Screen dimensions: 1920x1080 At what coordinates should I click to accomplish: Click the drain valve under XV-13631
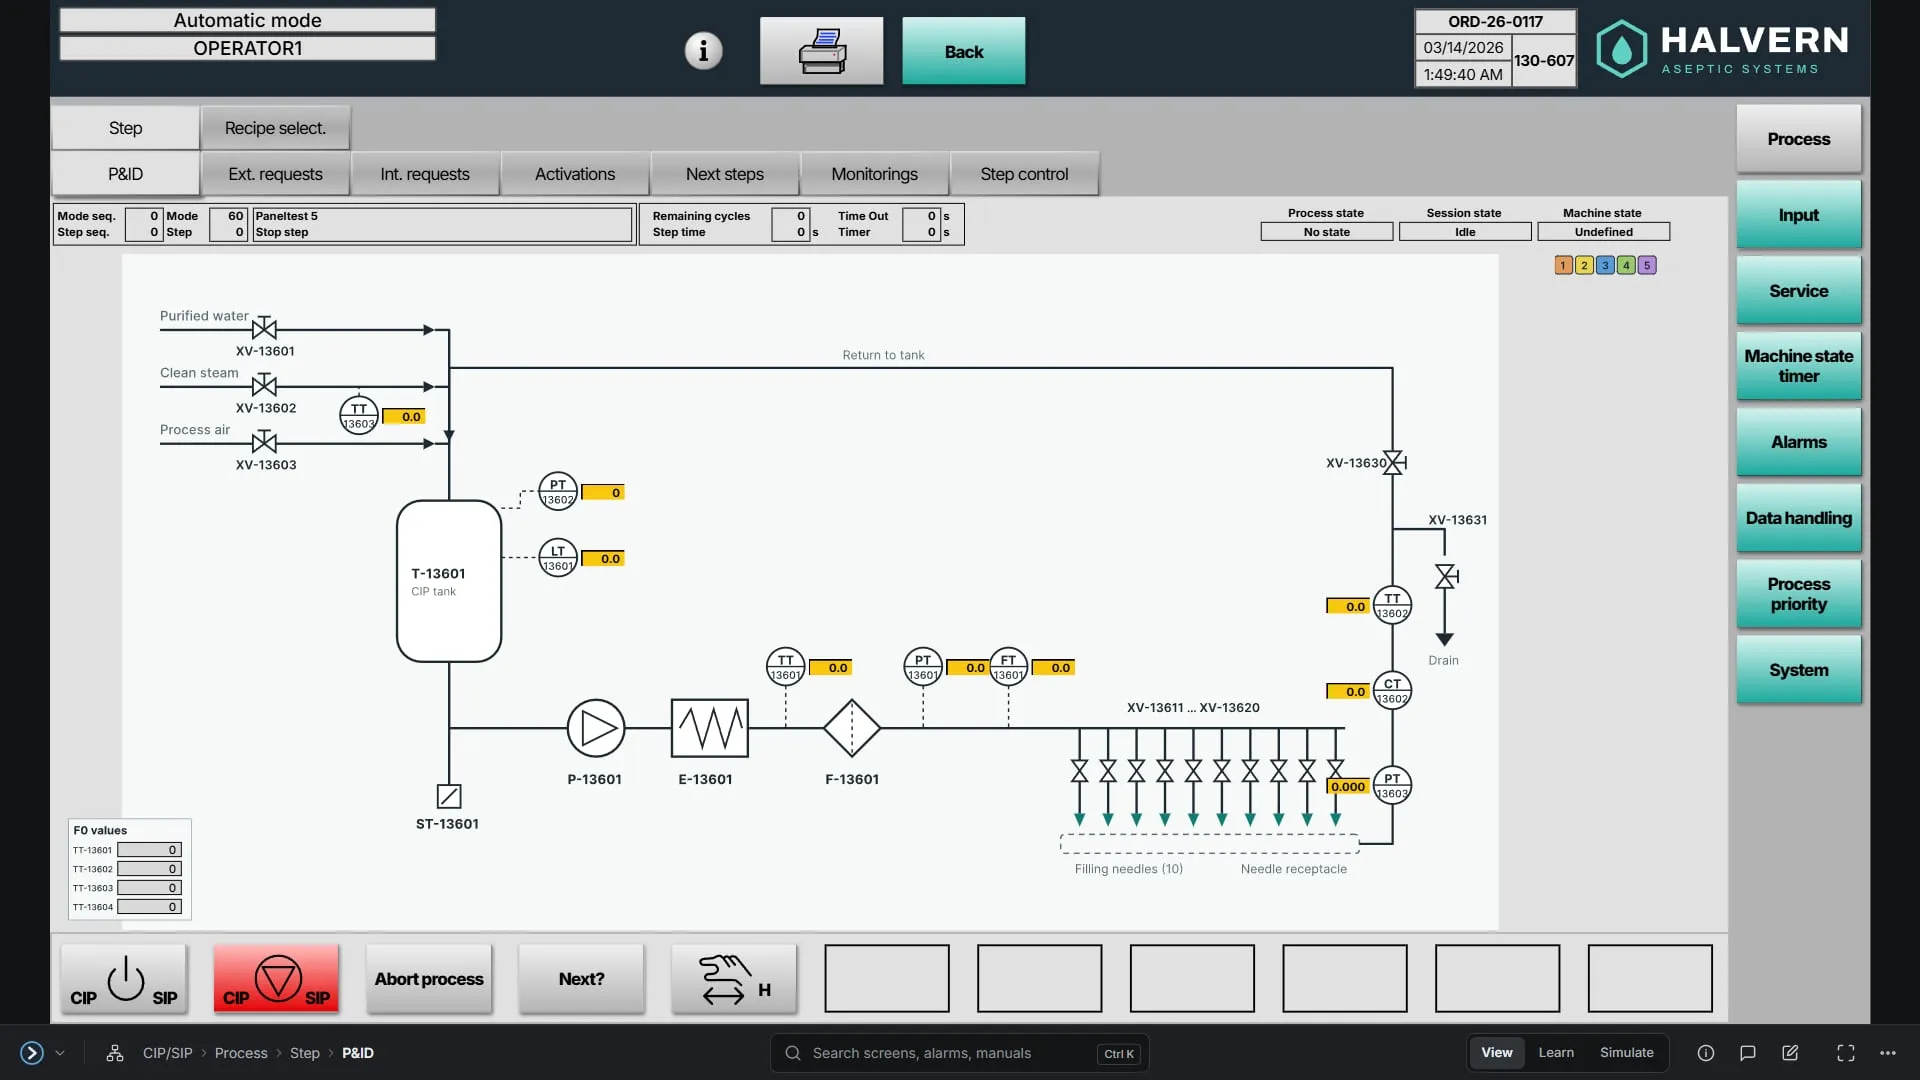pyautogui.click(x=1446, y=577)
